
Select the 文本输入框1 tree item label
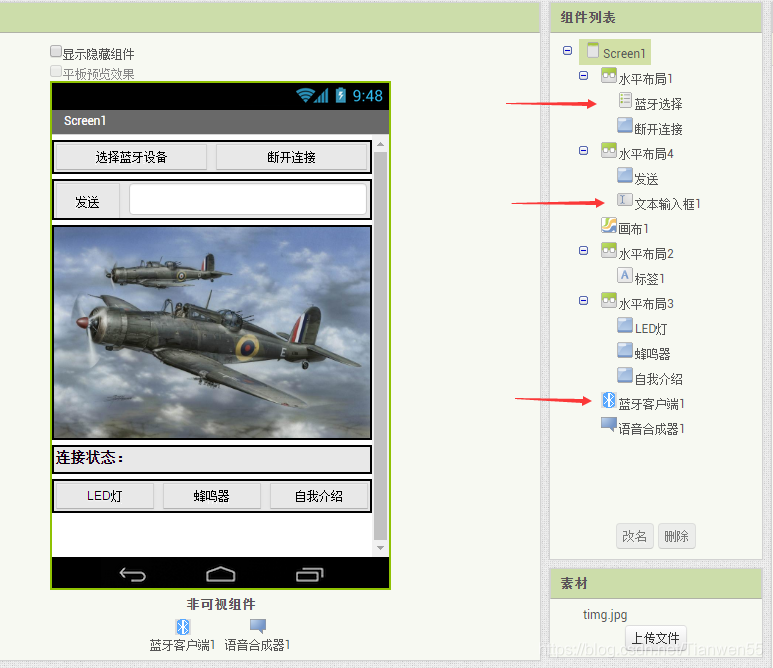667,204
